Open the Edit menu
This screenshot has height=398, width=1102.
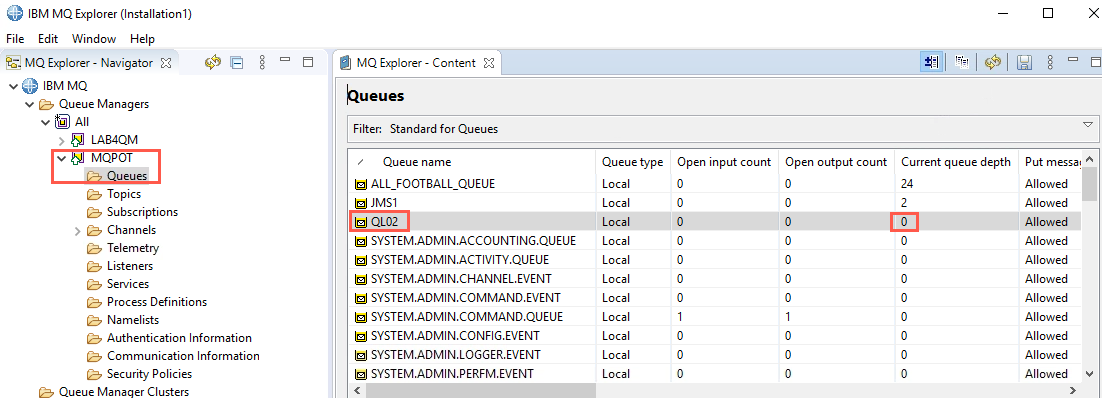[x=48, y=39]
